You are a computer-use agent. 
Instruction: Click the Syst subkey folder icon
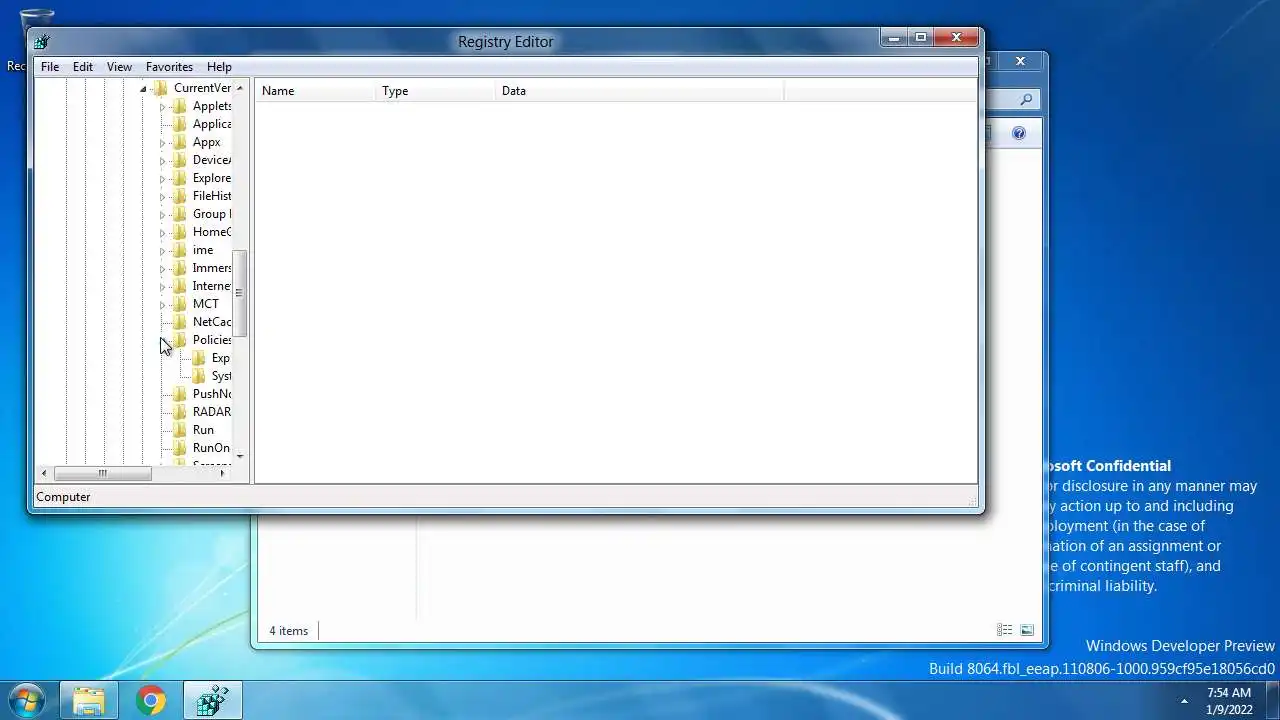(199, 376)
